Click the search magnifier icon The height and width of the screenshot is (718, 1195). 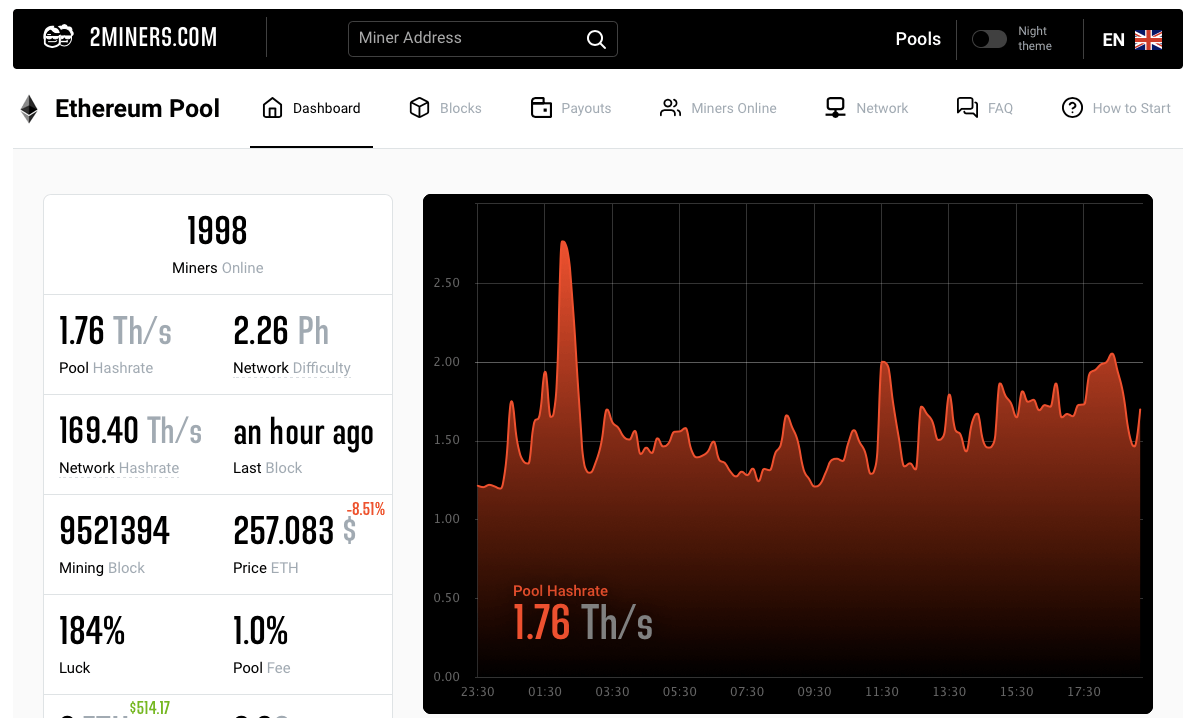596,39
